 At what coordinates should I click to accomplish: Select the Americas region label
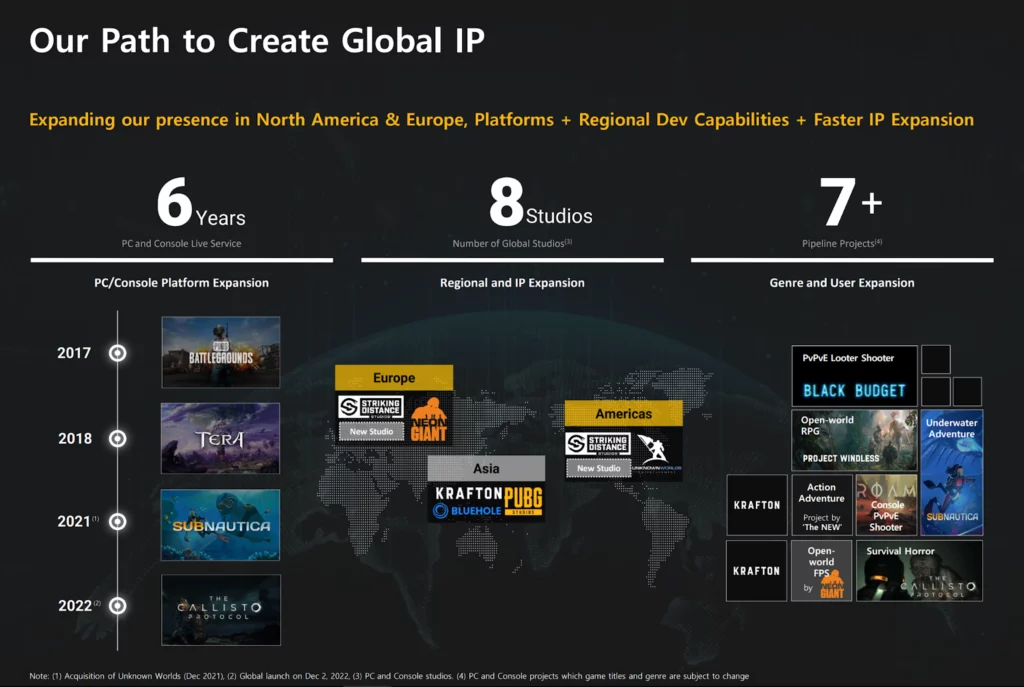pyautogui.click(x=623, y=414)
